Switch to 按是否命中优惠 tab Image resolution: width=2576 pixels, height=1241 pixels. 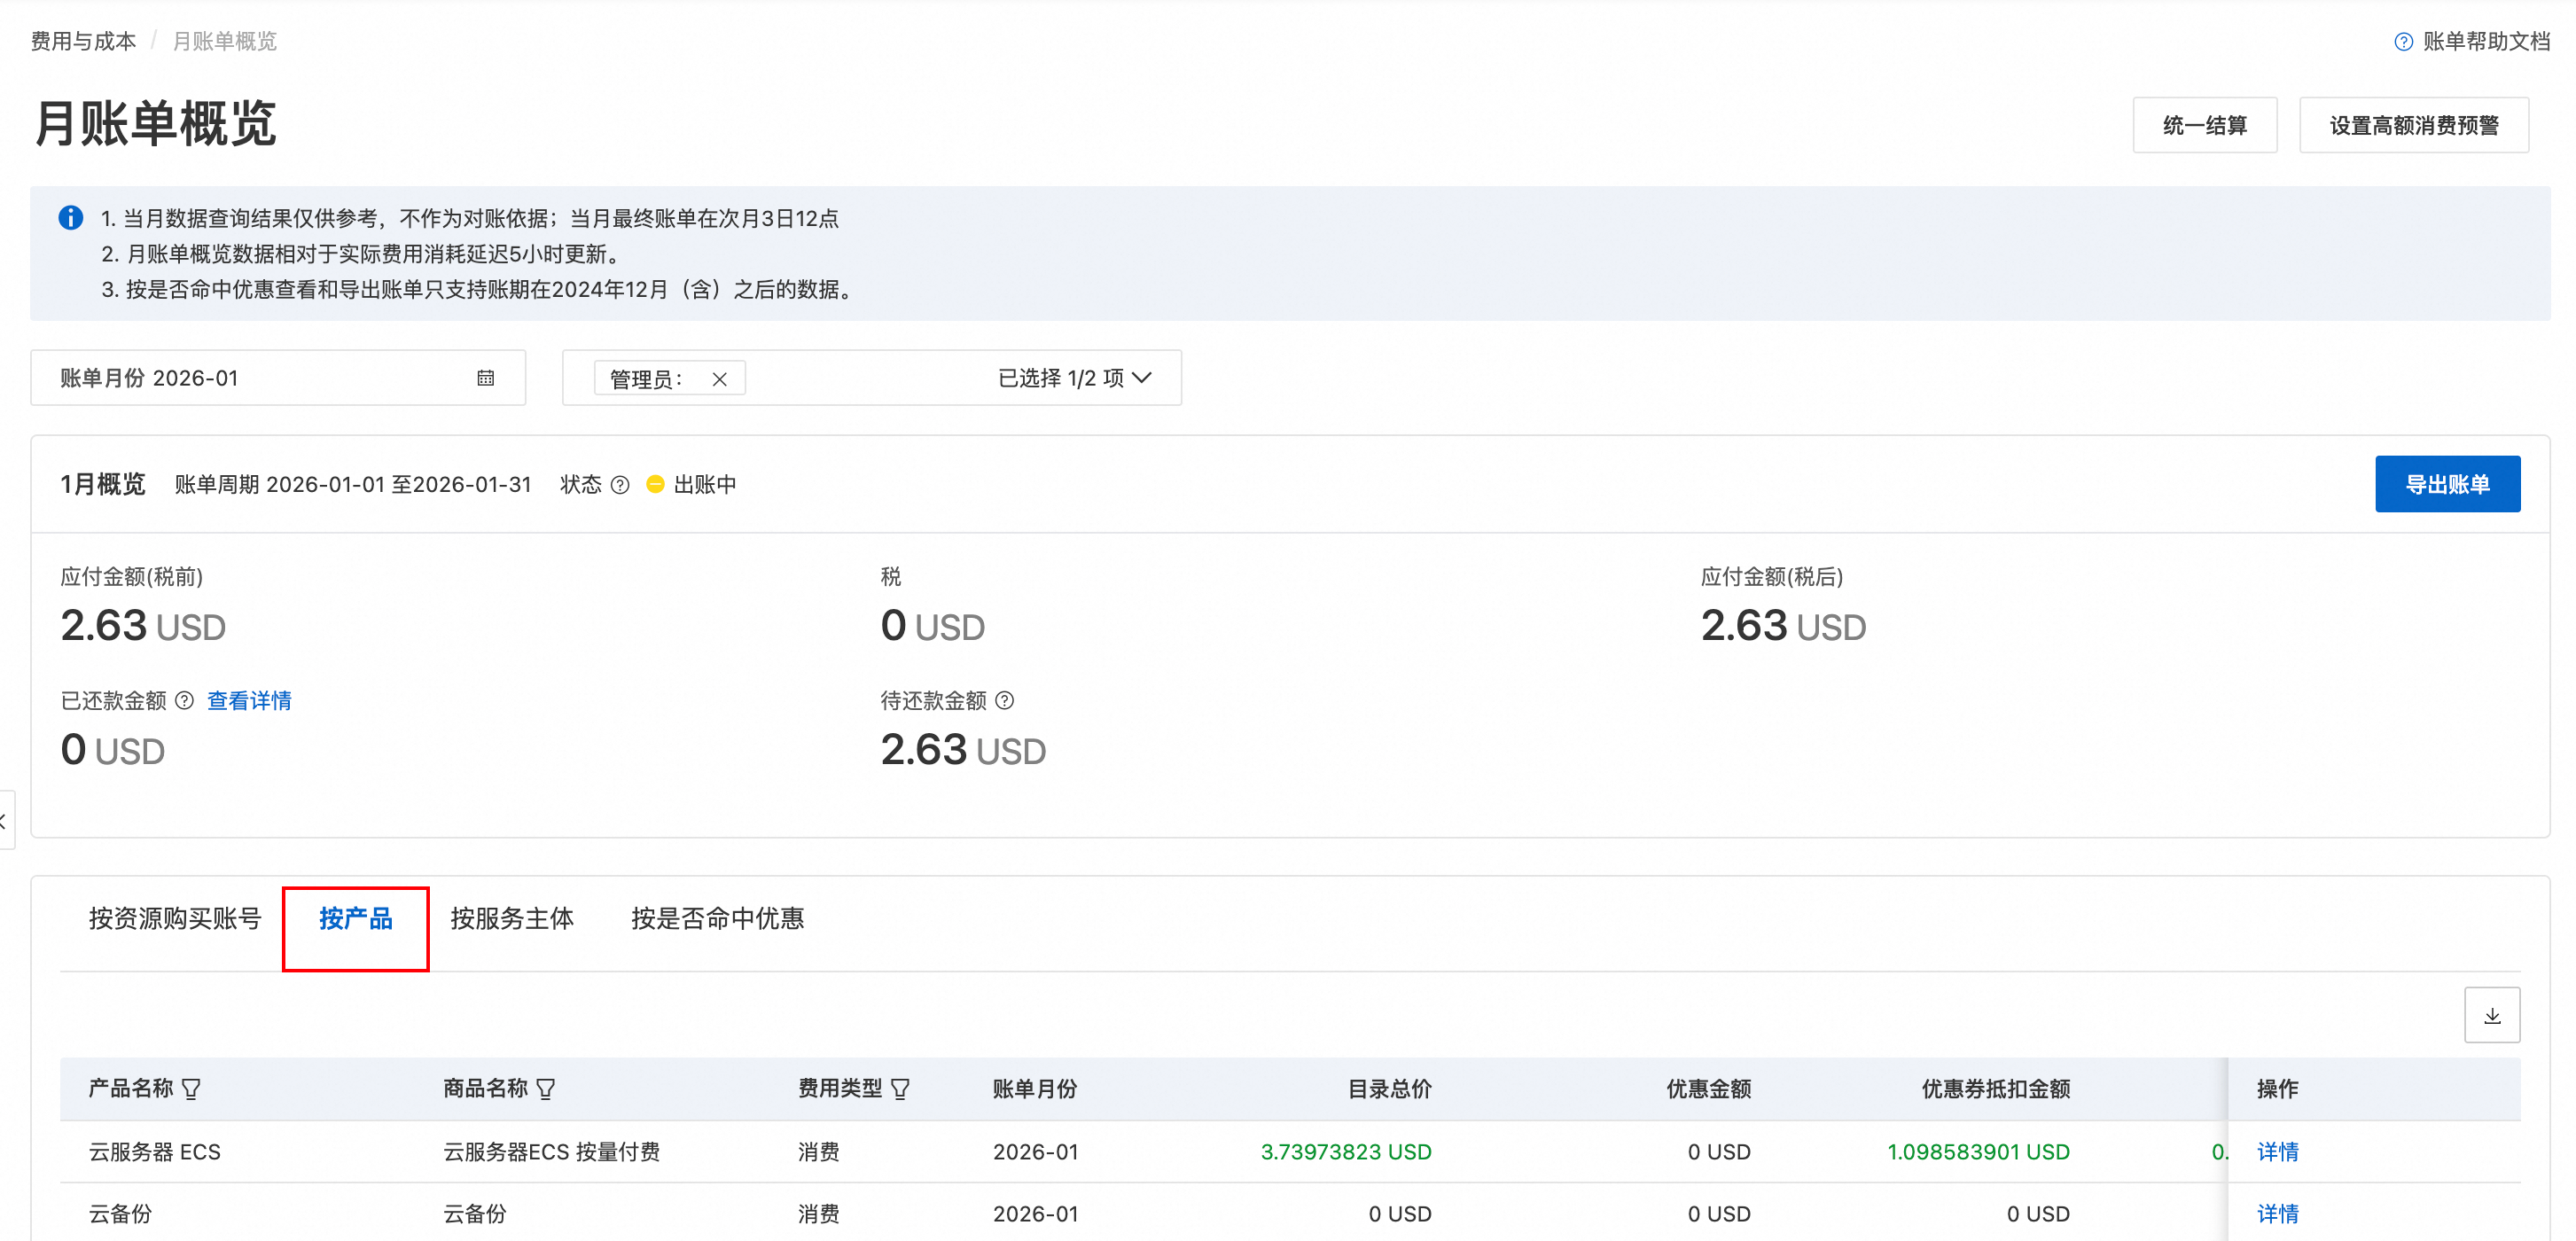[717, 918]
